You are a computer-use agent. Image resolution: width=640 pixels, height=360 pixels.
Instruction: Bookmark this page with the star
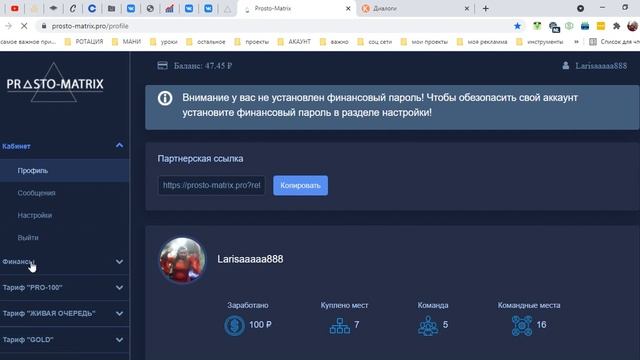point(517,26)
